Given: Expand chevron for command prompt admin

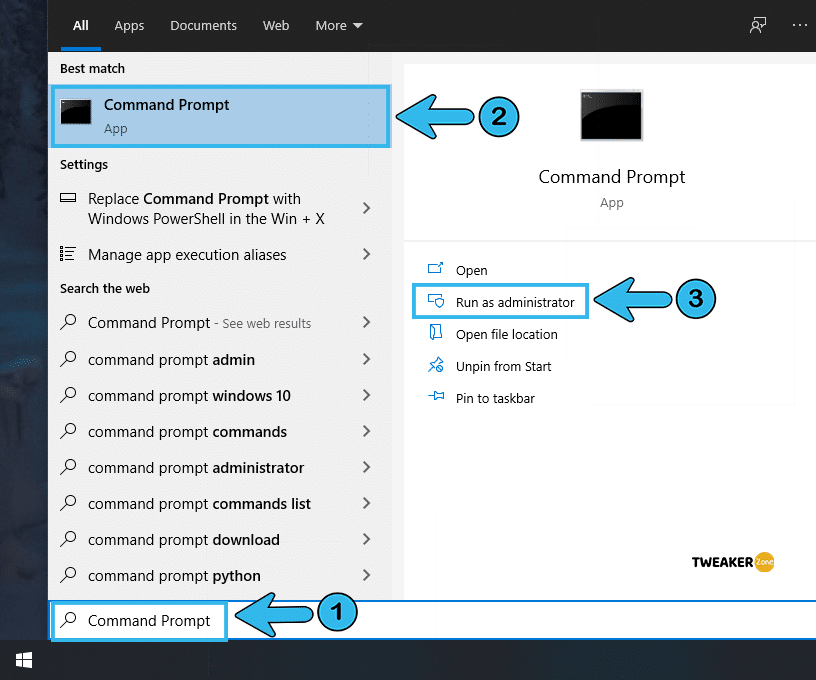Looking at the screenshot, I should [366, 359].
